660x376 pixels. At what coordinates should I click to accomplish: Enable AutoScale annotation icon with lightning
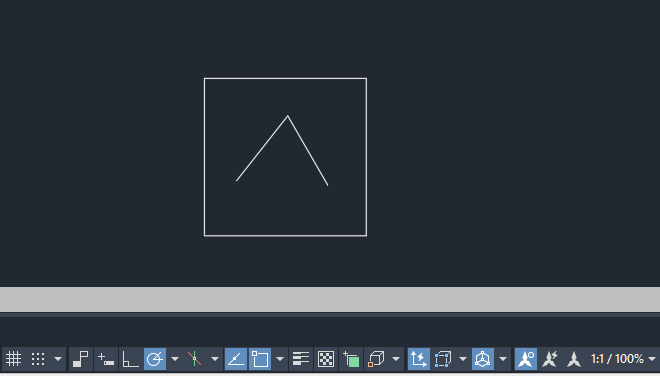click(x=550, y=359)
